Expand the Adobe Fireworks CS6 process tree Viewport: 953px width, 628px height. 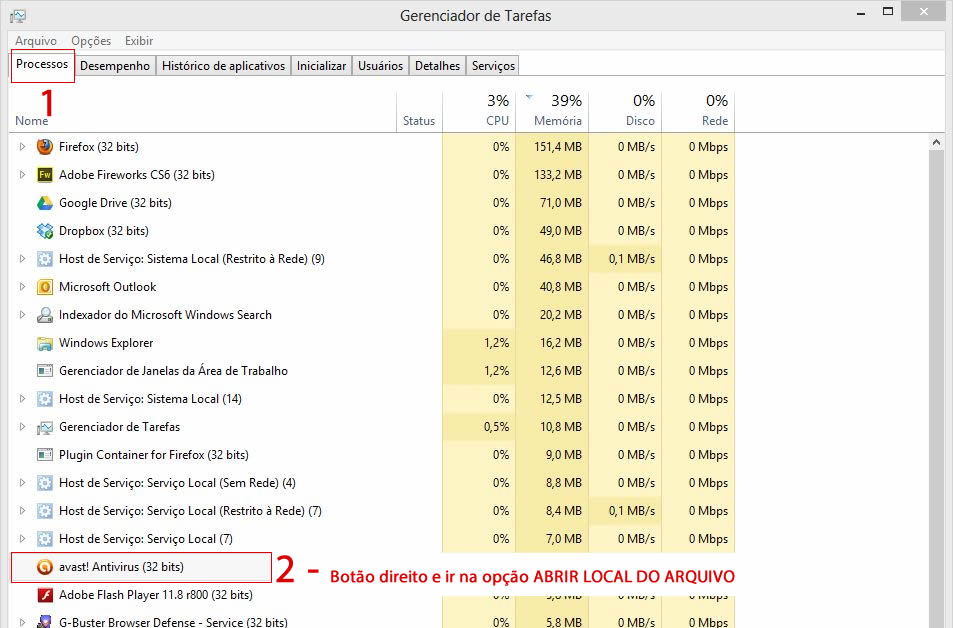click(x=22, y=175)
